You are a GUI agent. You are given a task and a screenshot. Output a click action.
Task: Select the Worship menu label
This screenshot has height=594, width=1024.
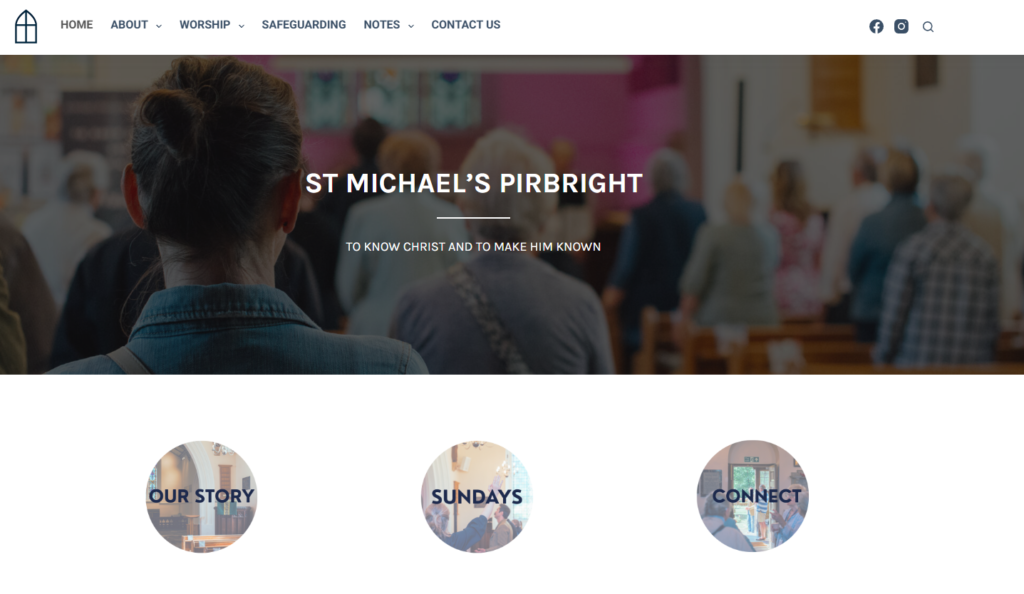pyautogui.click(x=204, y=25)
